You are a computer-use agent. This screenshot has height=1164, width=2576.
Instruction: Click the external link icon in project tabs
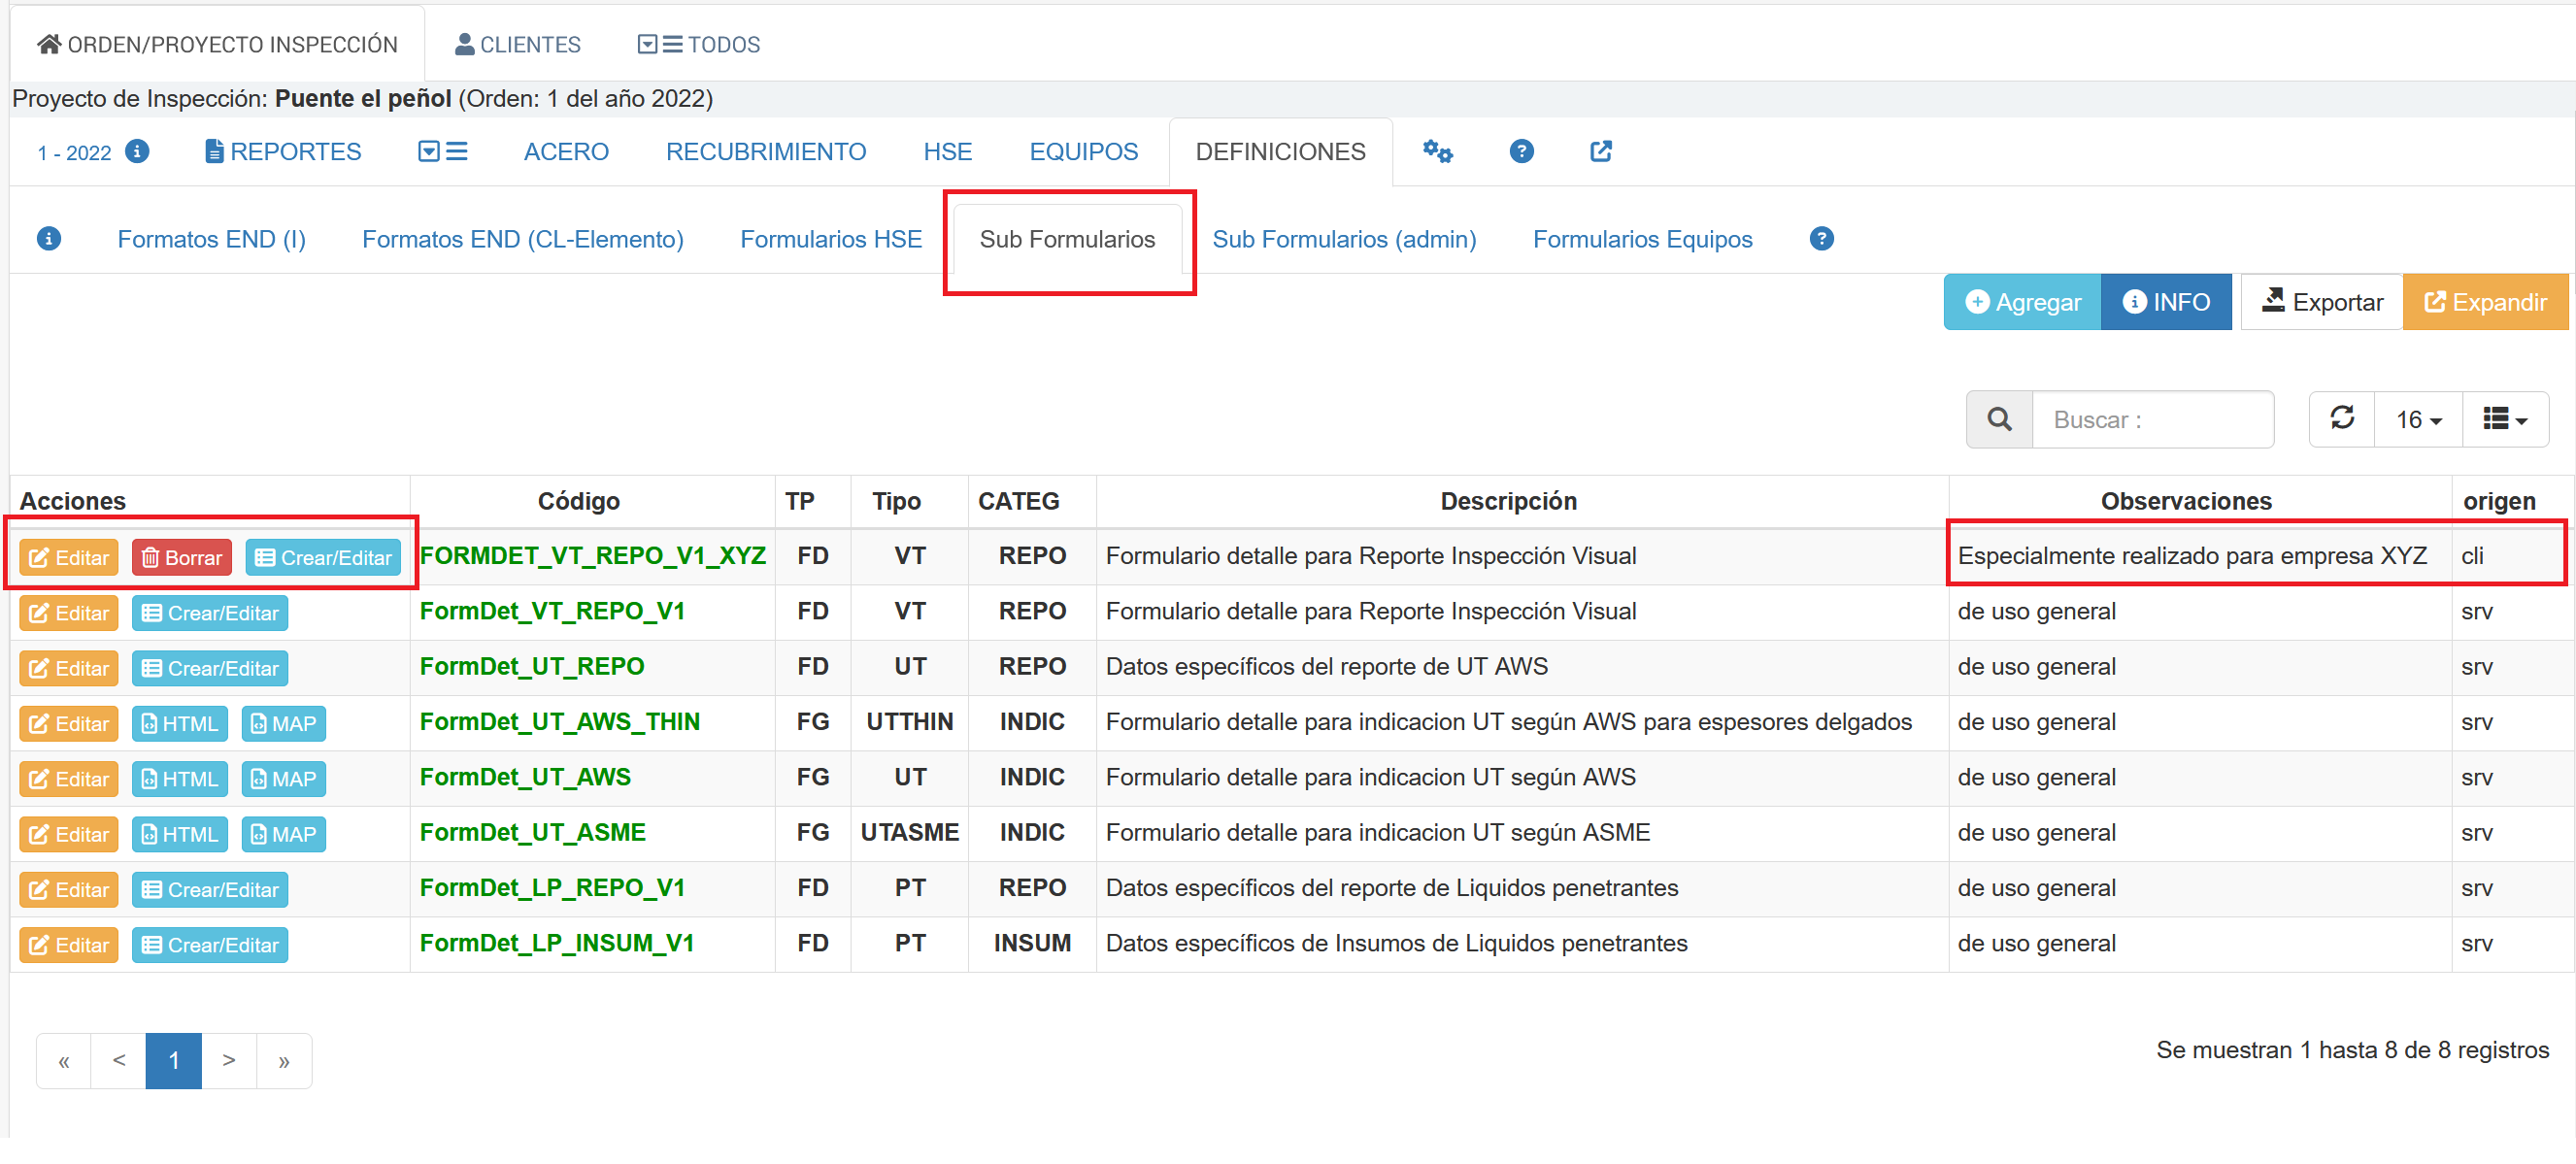click(x=1600, y=152)
